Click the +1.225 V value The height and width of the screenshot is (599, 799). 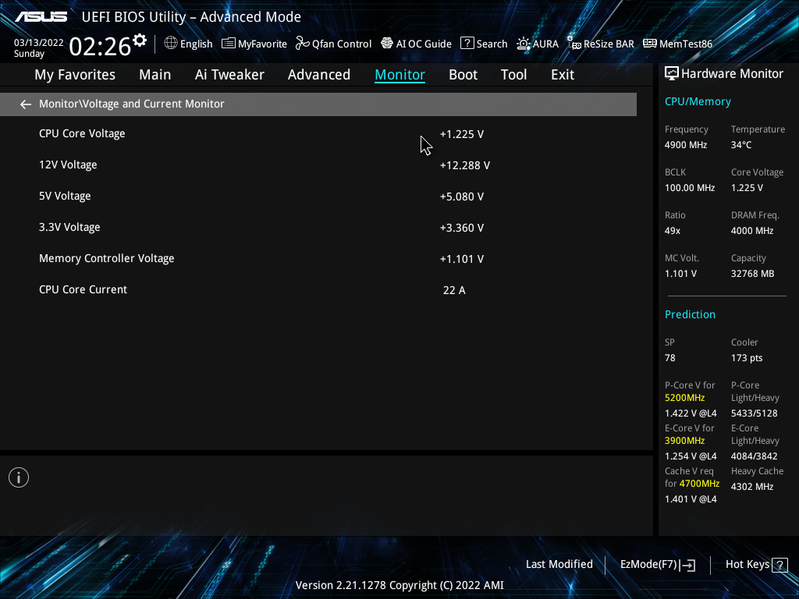tap(462, 134)
